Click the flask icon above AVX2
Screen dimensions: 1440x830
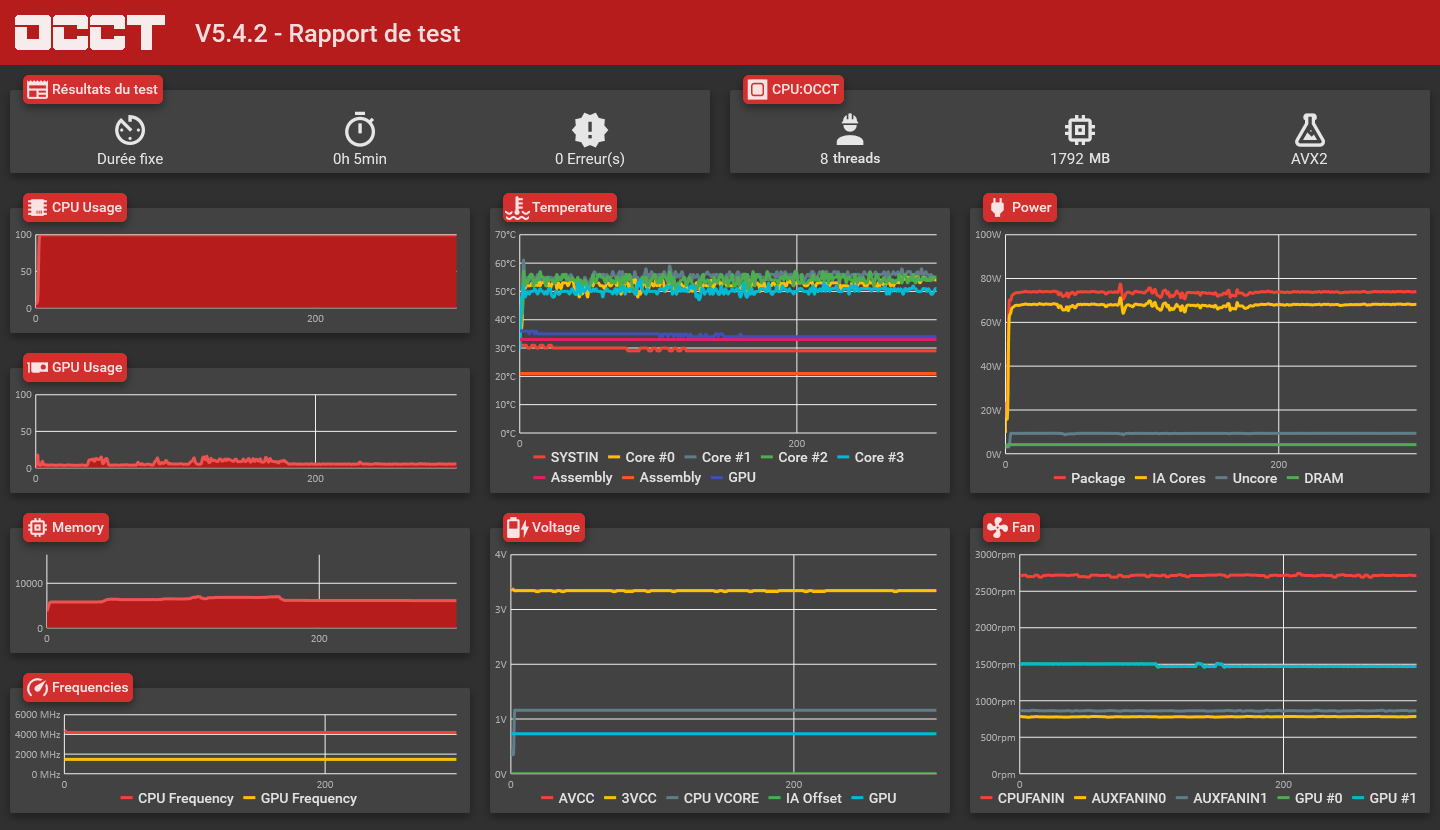click(1309, 129)
